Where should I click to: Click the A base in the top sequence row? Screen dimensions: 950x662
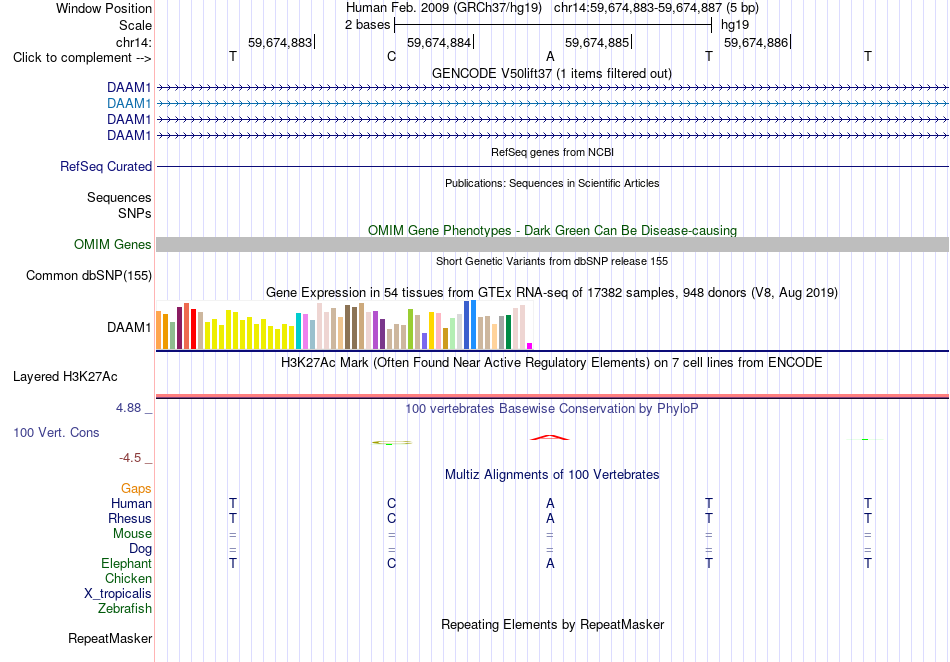coord(550,56)
